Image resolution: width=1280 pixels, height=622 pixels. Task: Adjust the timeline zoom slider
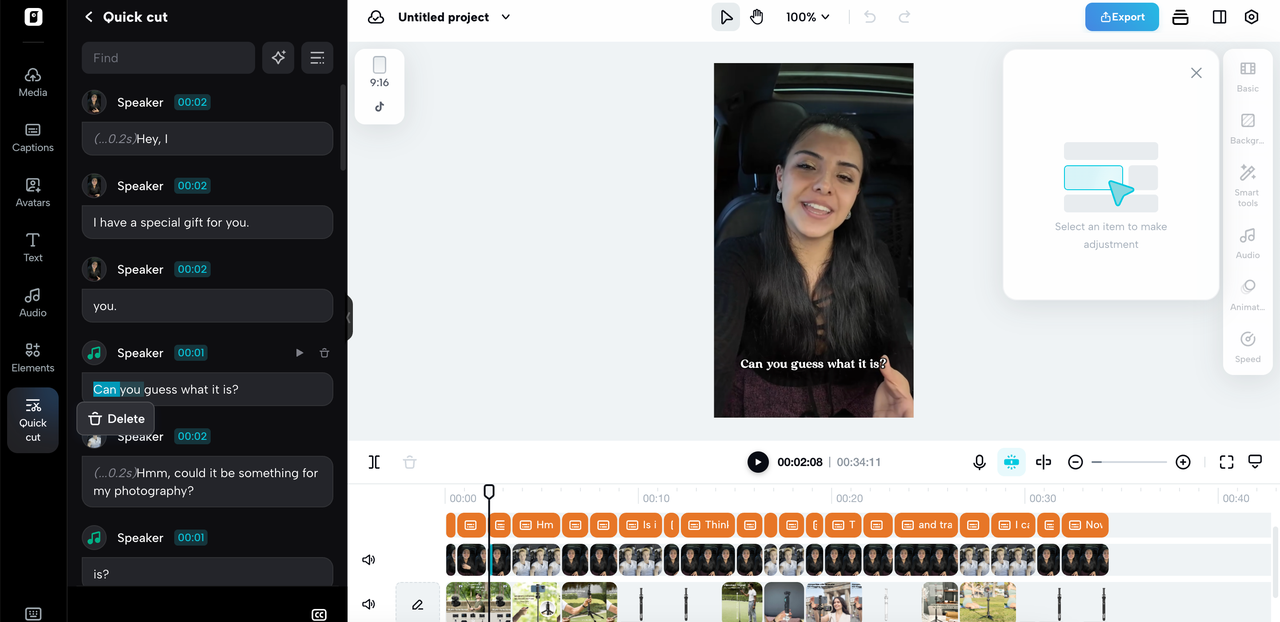pyautogui.click(x=1129, y=462)
